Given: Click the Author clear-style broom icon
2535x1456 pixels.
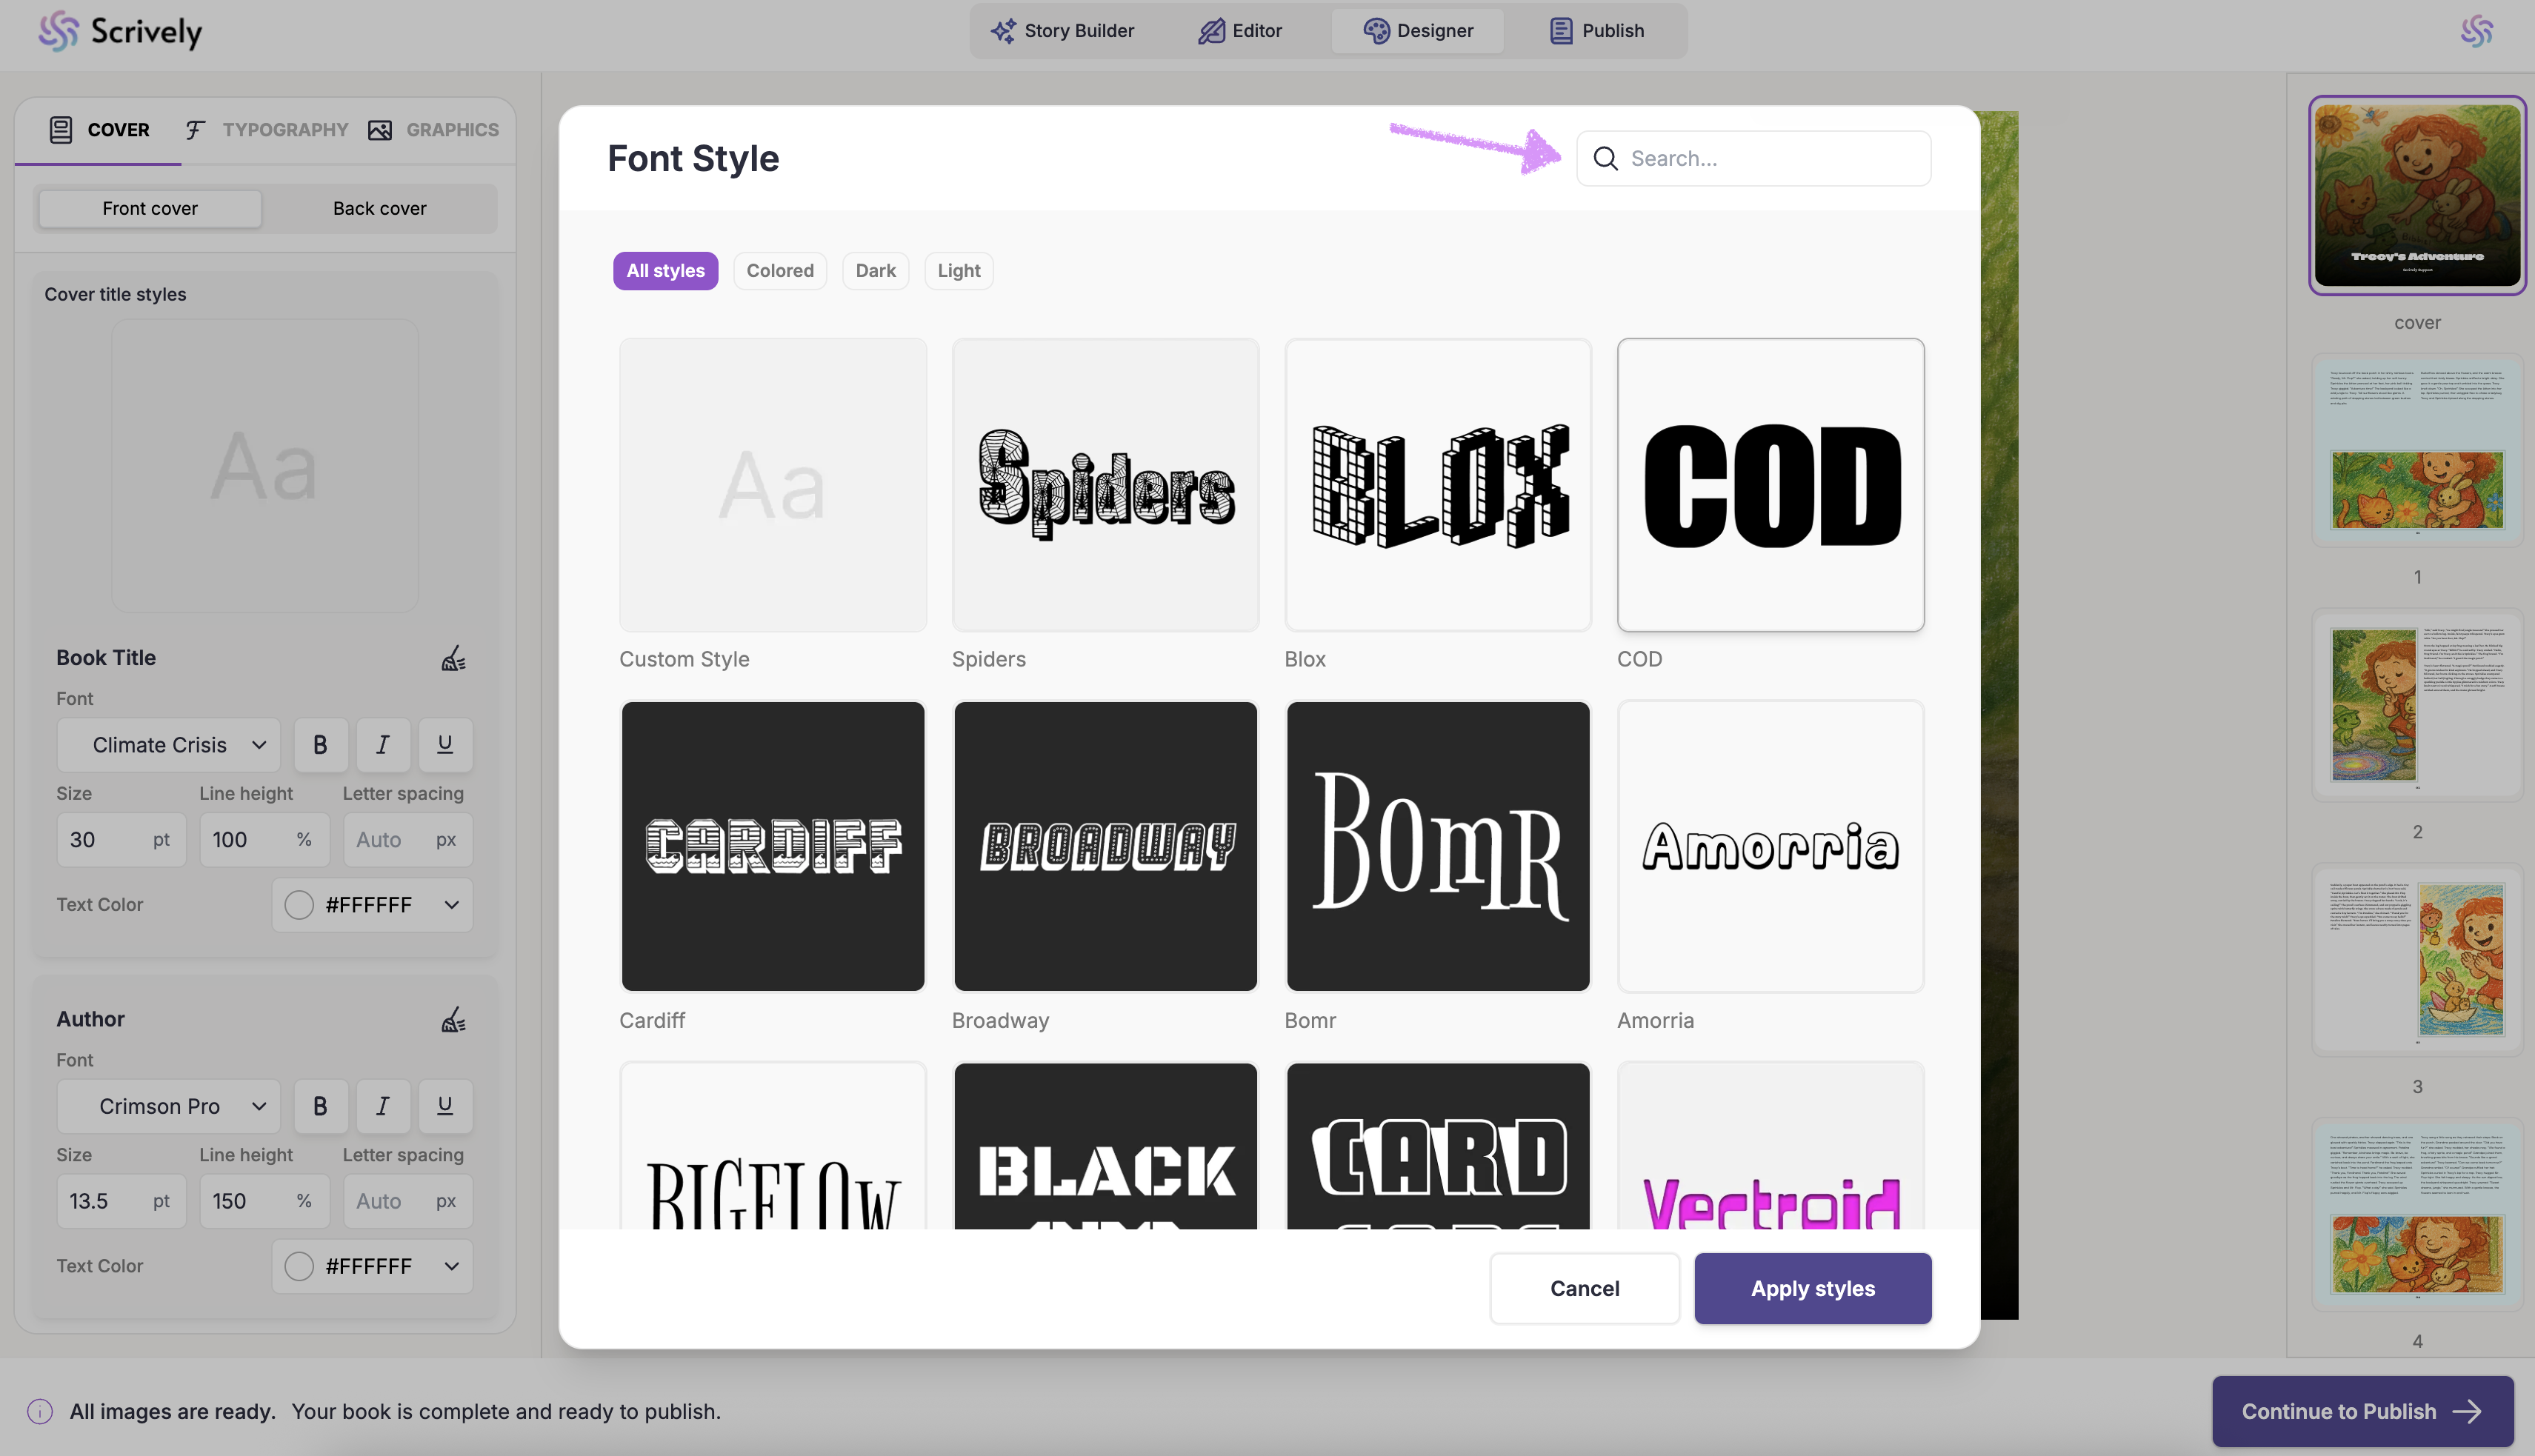Looking at the screenshot, I should pos(453,1019).
